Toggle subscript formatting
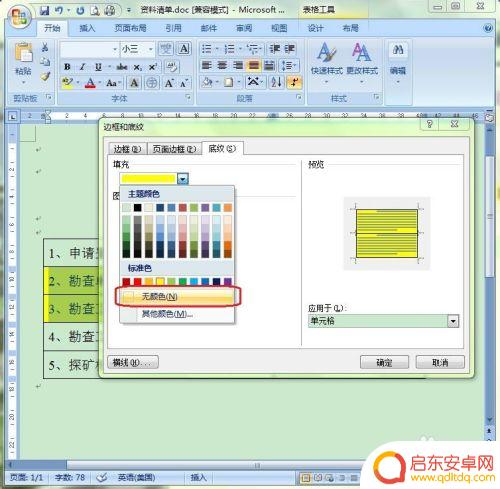This screenshot has width=500, height=489. [137, 67]
